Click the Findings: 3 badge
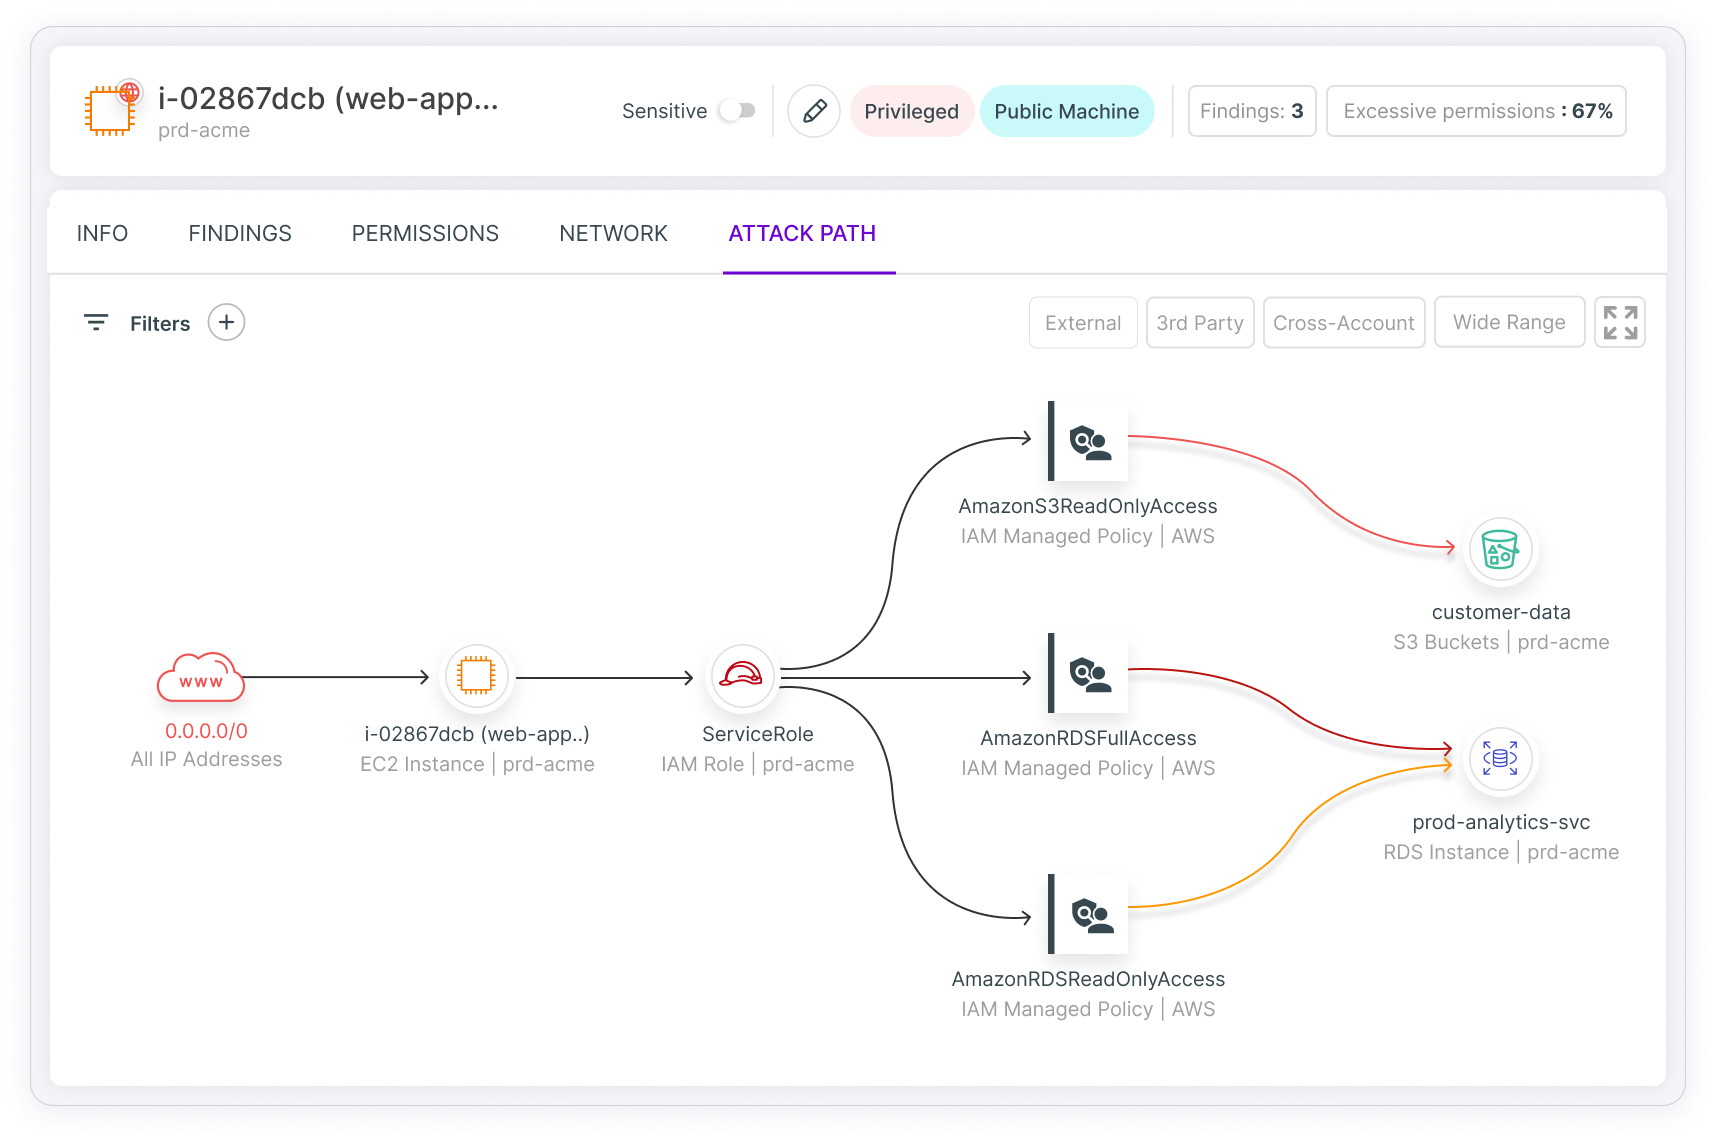This screenshot has height=1140, width=1716. click(1251, 111)
